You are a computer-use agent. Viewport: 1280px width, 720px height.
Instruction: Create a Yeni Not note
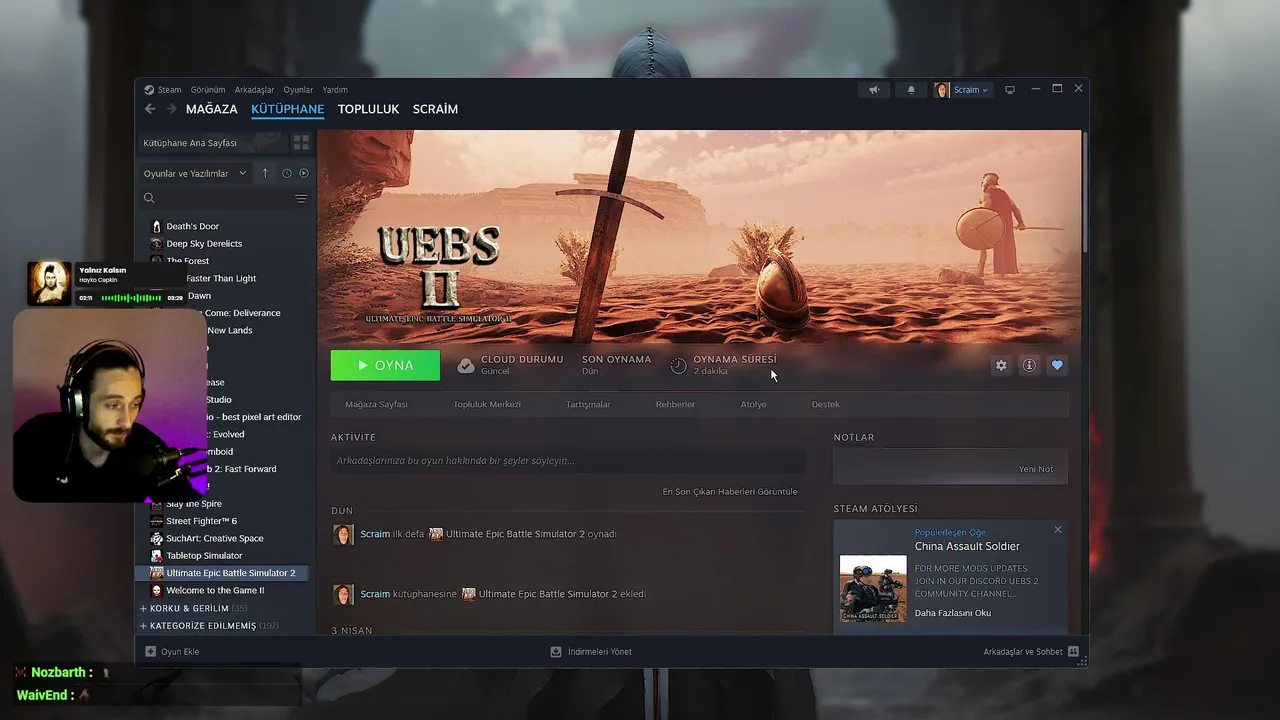pos(1035,469)
